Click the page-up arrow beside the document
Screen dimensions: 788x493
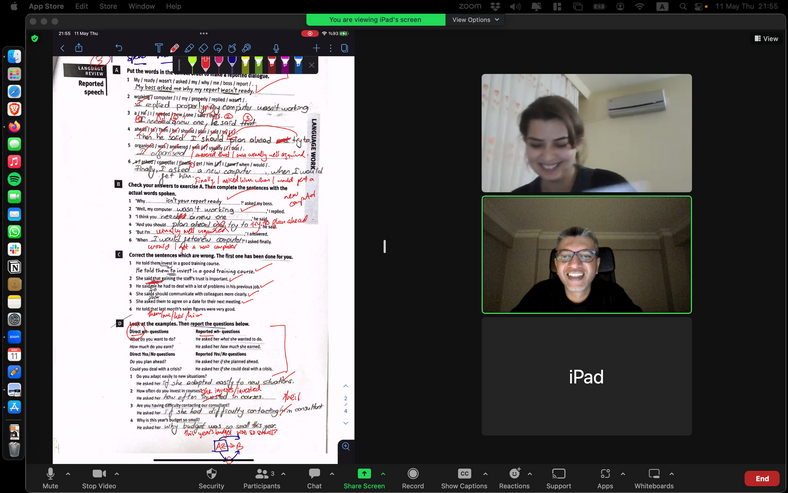click(346, 386)
